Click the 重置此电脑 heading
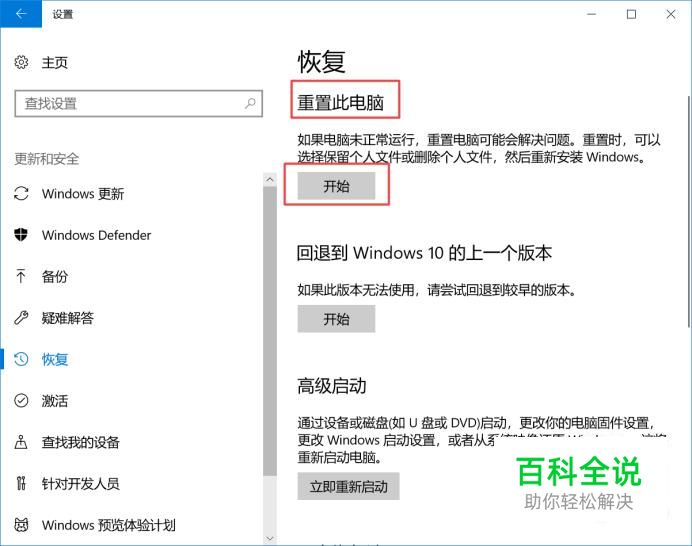 pyautogui.click(x=340, y=102)
